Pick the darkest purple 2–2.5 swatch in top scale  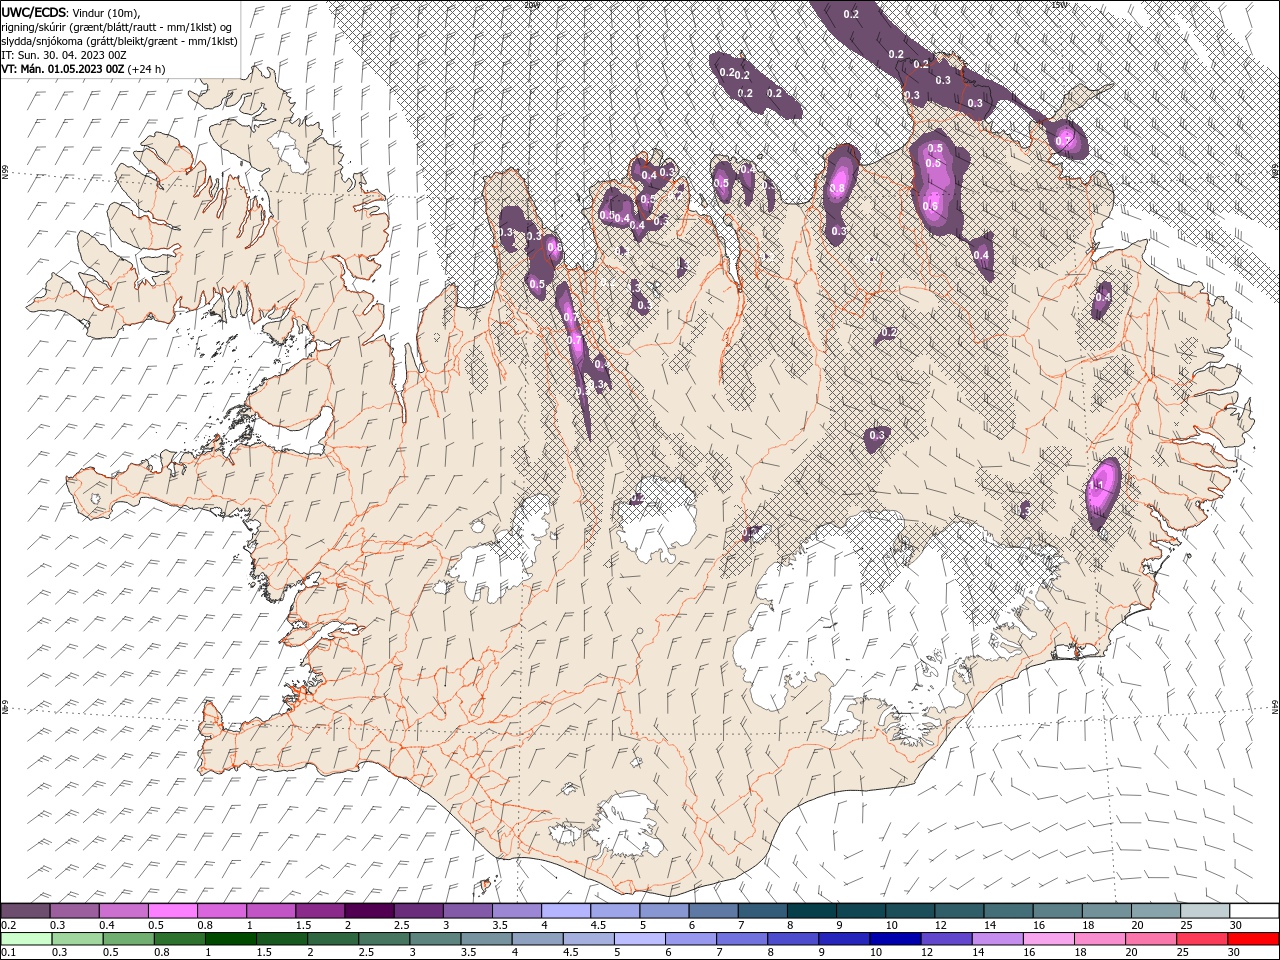pos(369,911)
